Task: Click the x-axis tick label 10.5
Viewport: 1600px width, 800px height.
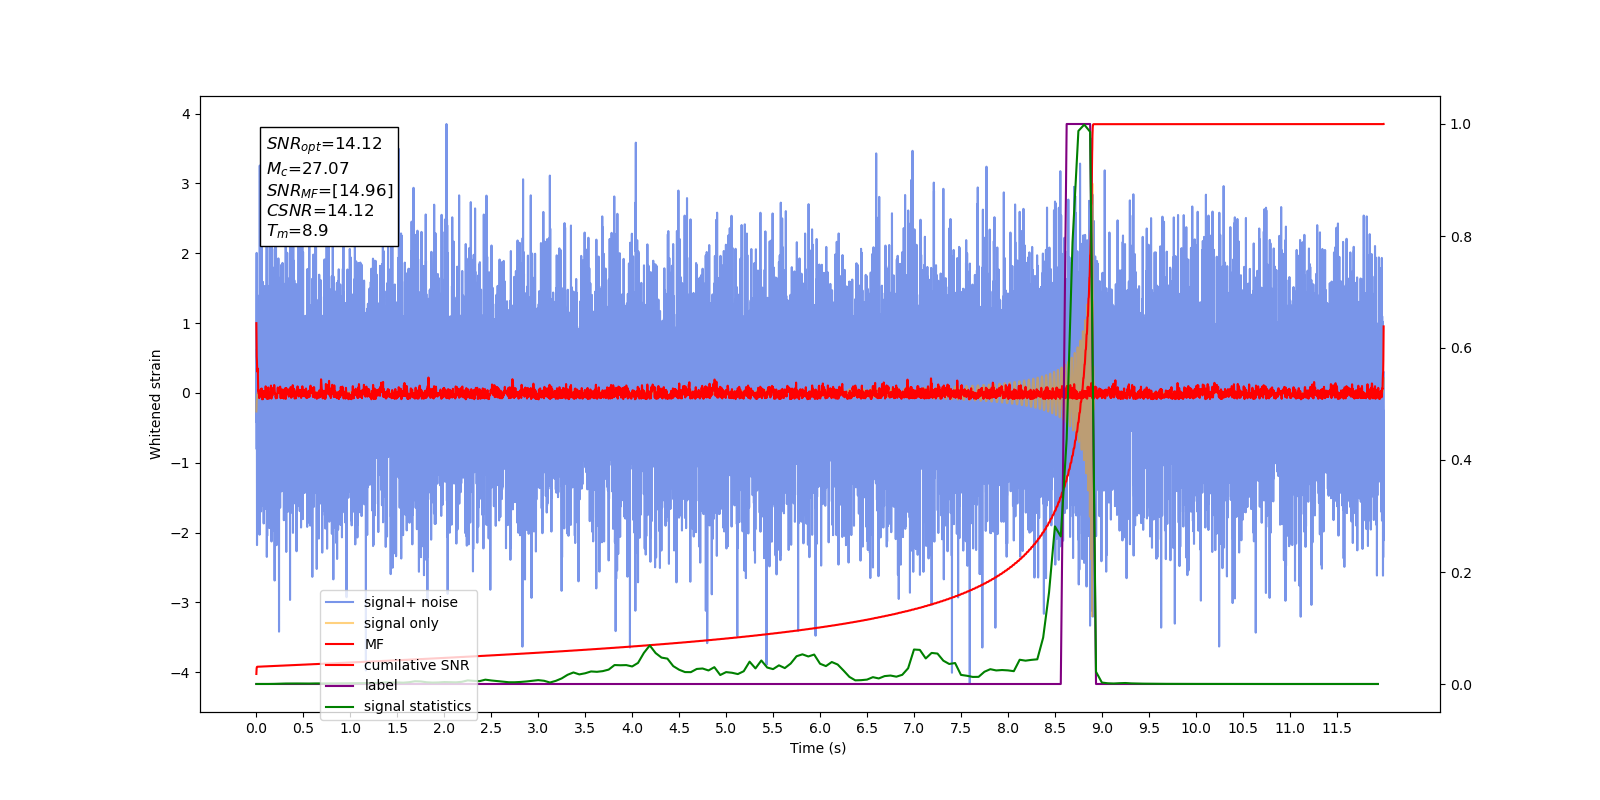Action: [1243, 728]
